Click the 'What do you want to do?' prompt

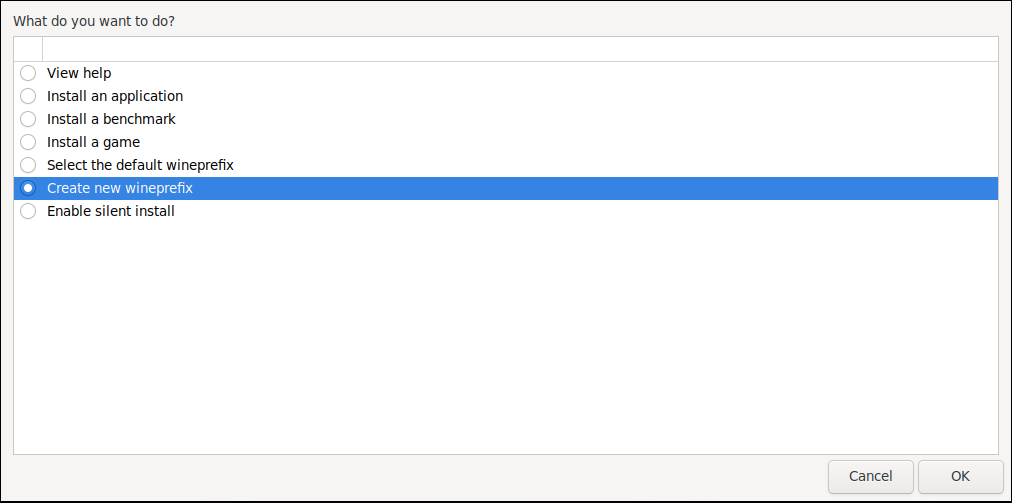(x=94, y=20)
